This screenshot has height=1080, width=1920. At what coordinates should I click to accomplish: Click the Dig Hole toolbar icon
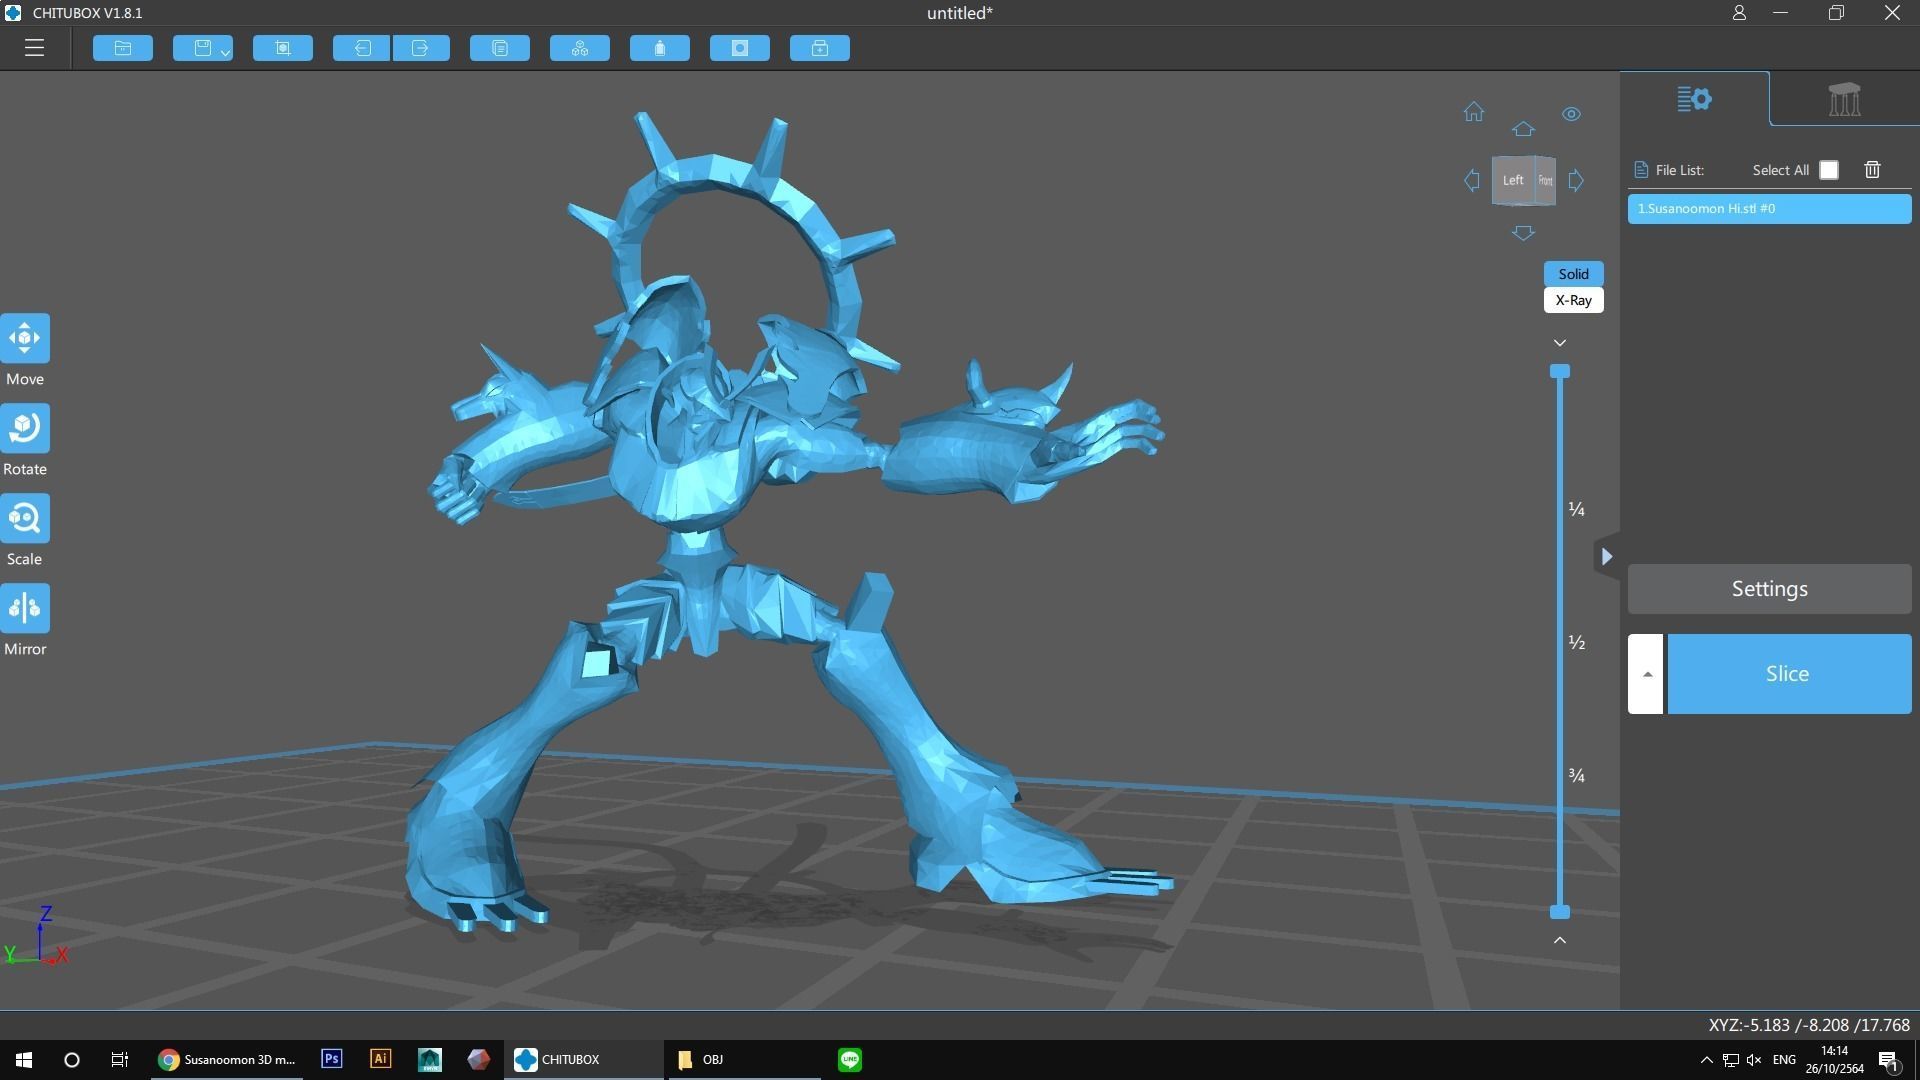pyautogui.click(x=740, y=48)
